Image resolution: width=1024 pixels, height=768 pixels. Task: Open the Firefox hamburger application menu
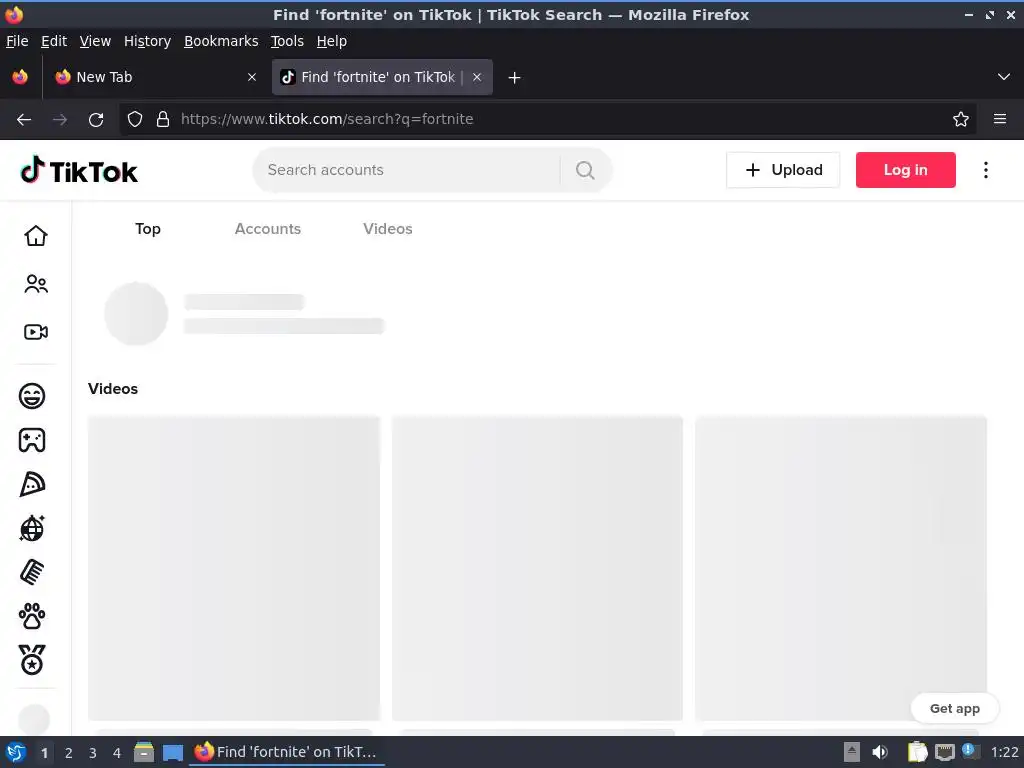pos(1000,119)
